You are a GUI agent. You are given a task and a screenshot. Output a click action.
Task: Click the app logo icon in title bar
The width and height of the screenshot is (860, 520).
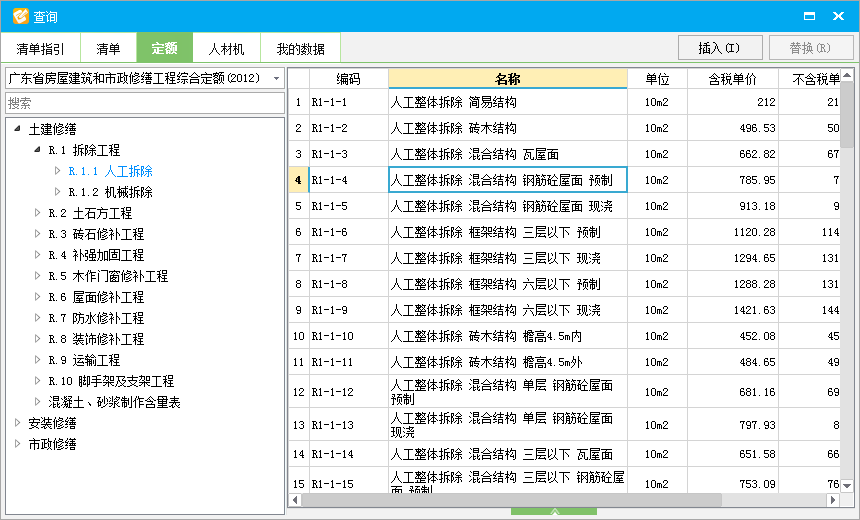20,16
